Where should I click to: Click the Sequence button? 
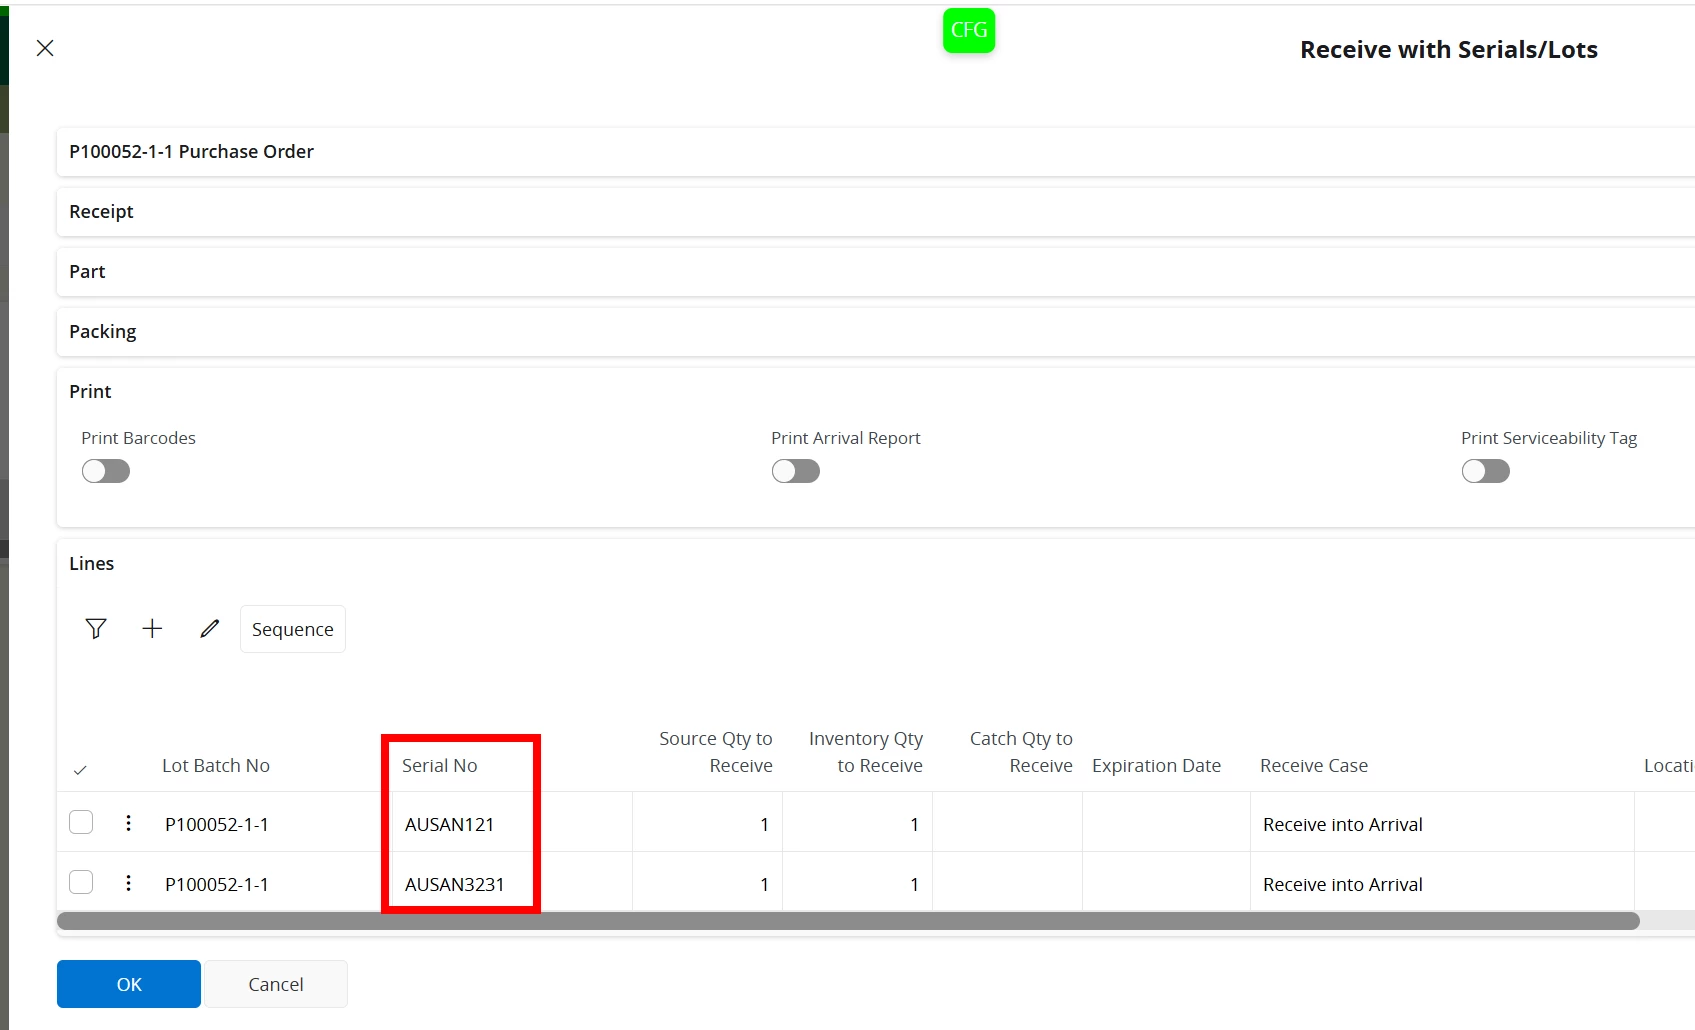(x=293, y=629)
